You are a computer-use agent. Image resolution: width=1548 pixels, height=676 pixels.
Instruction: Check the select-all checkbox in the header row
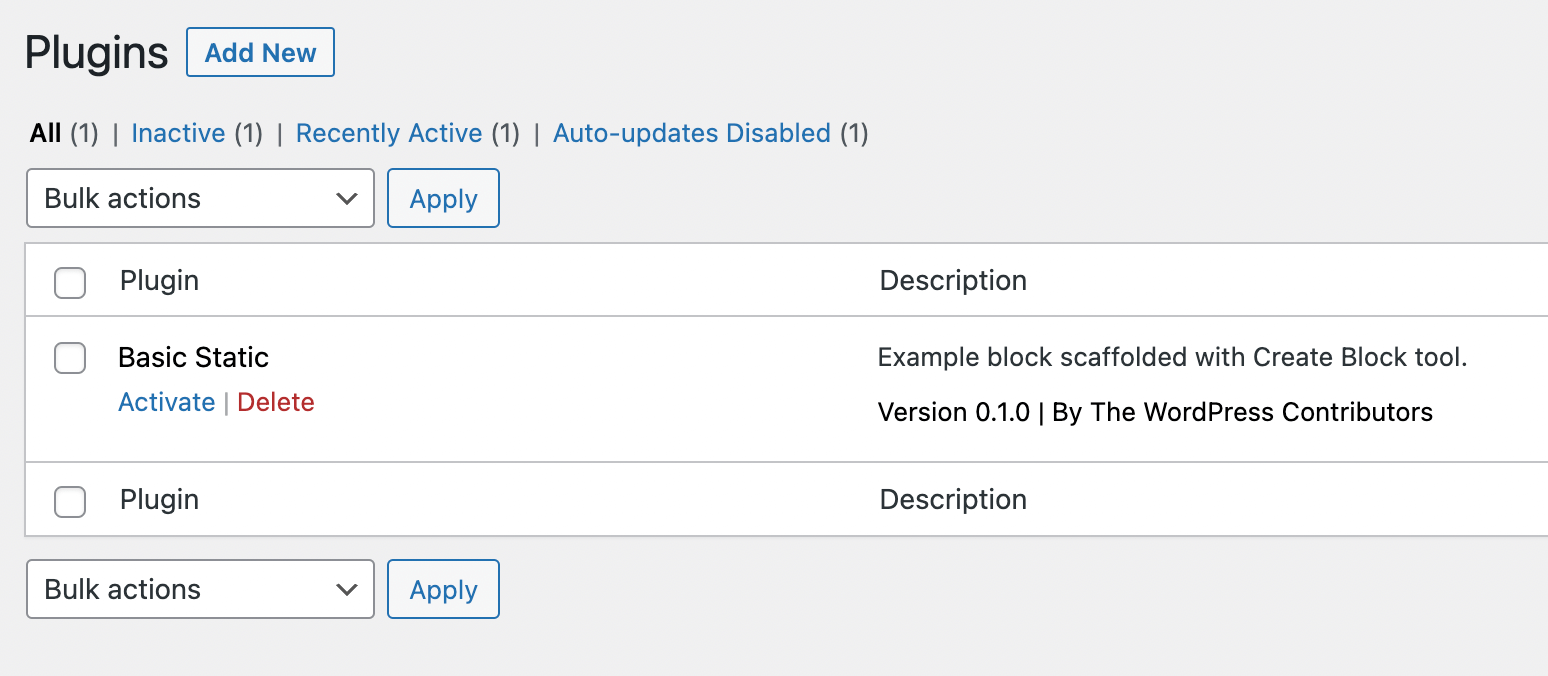[70, 283]
